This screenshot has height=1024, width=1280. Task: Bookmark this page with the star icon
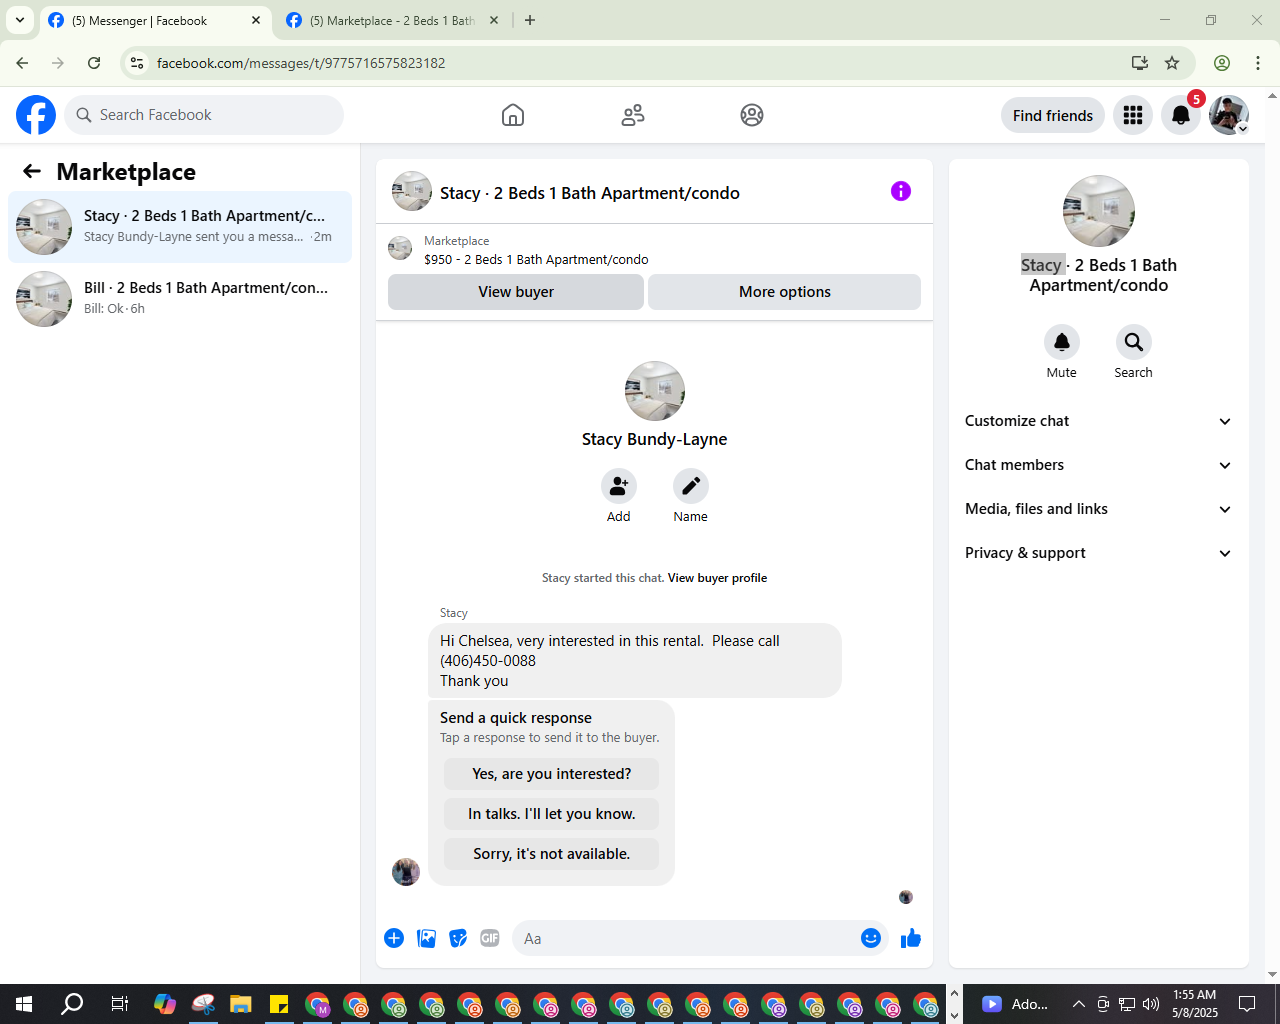pyautogui.click(x=1172, y=63)
